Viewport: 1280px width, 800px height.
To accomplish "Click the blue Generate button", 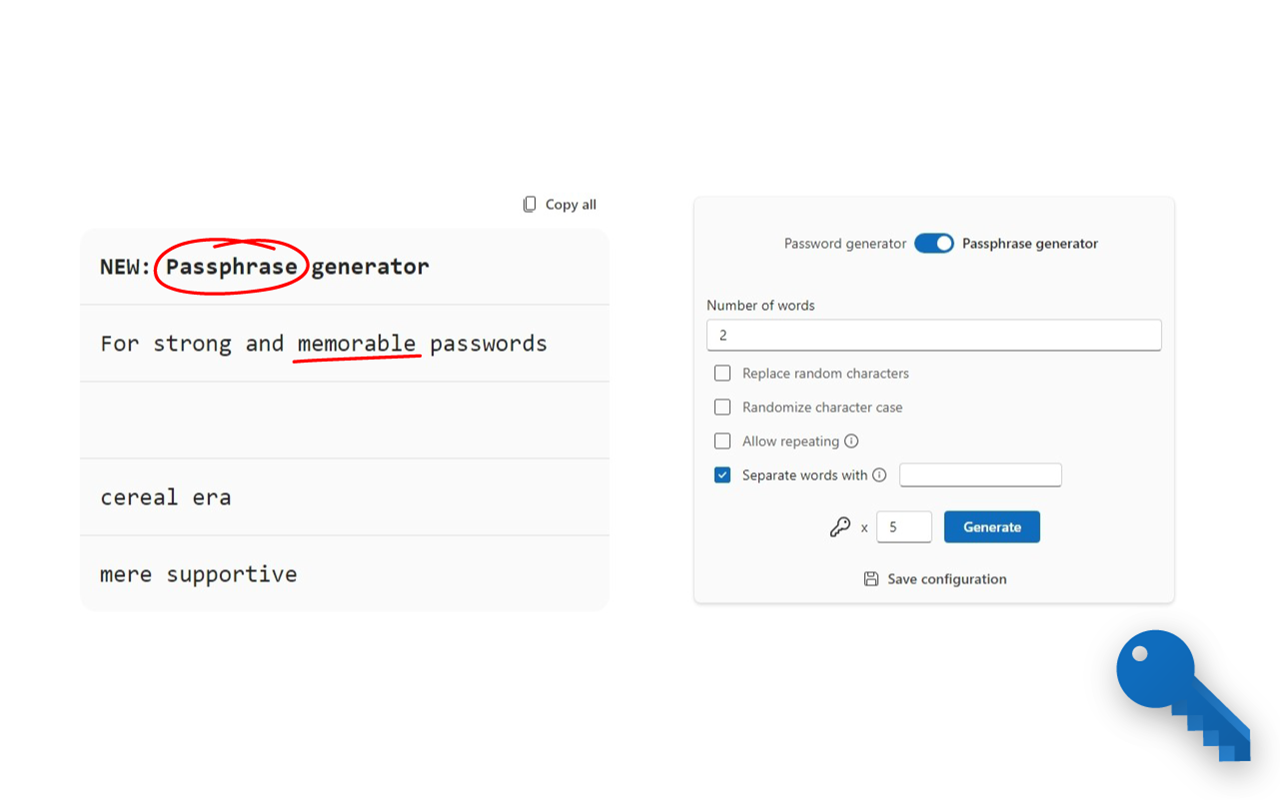I will (x=992, y=527).
